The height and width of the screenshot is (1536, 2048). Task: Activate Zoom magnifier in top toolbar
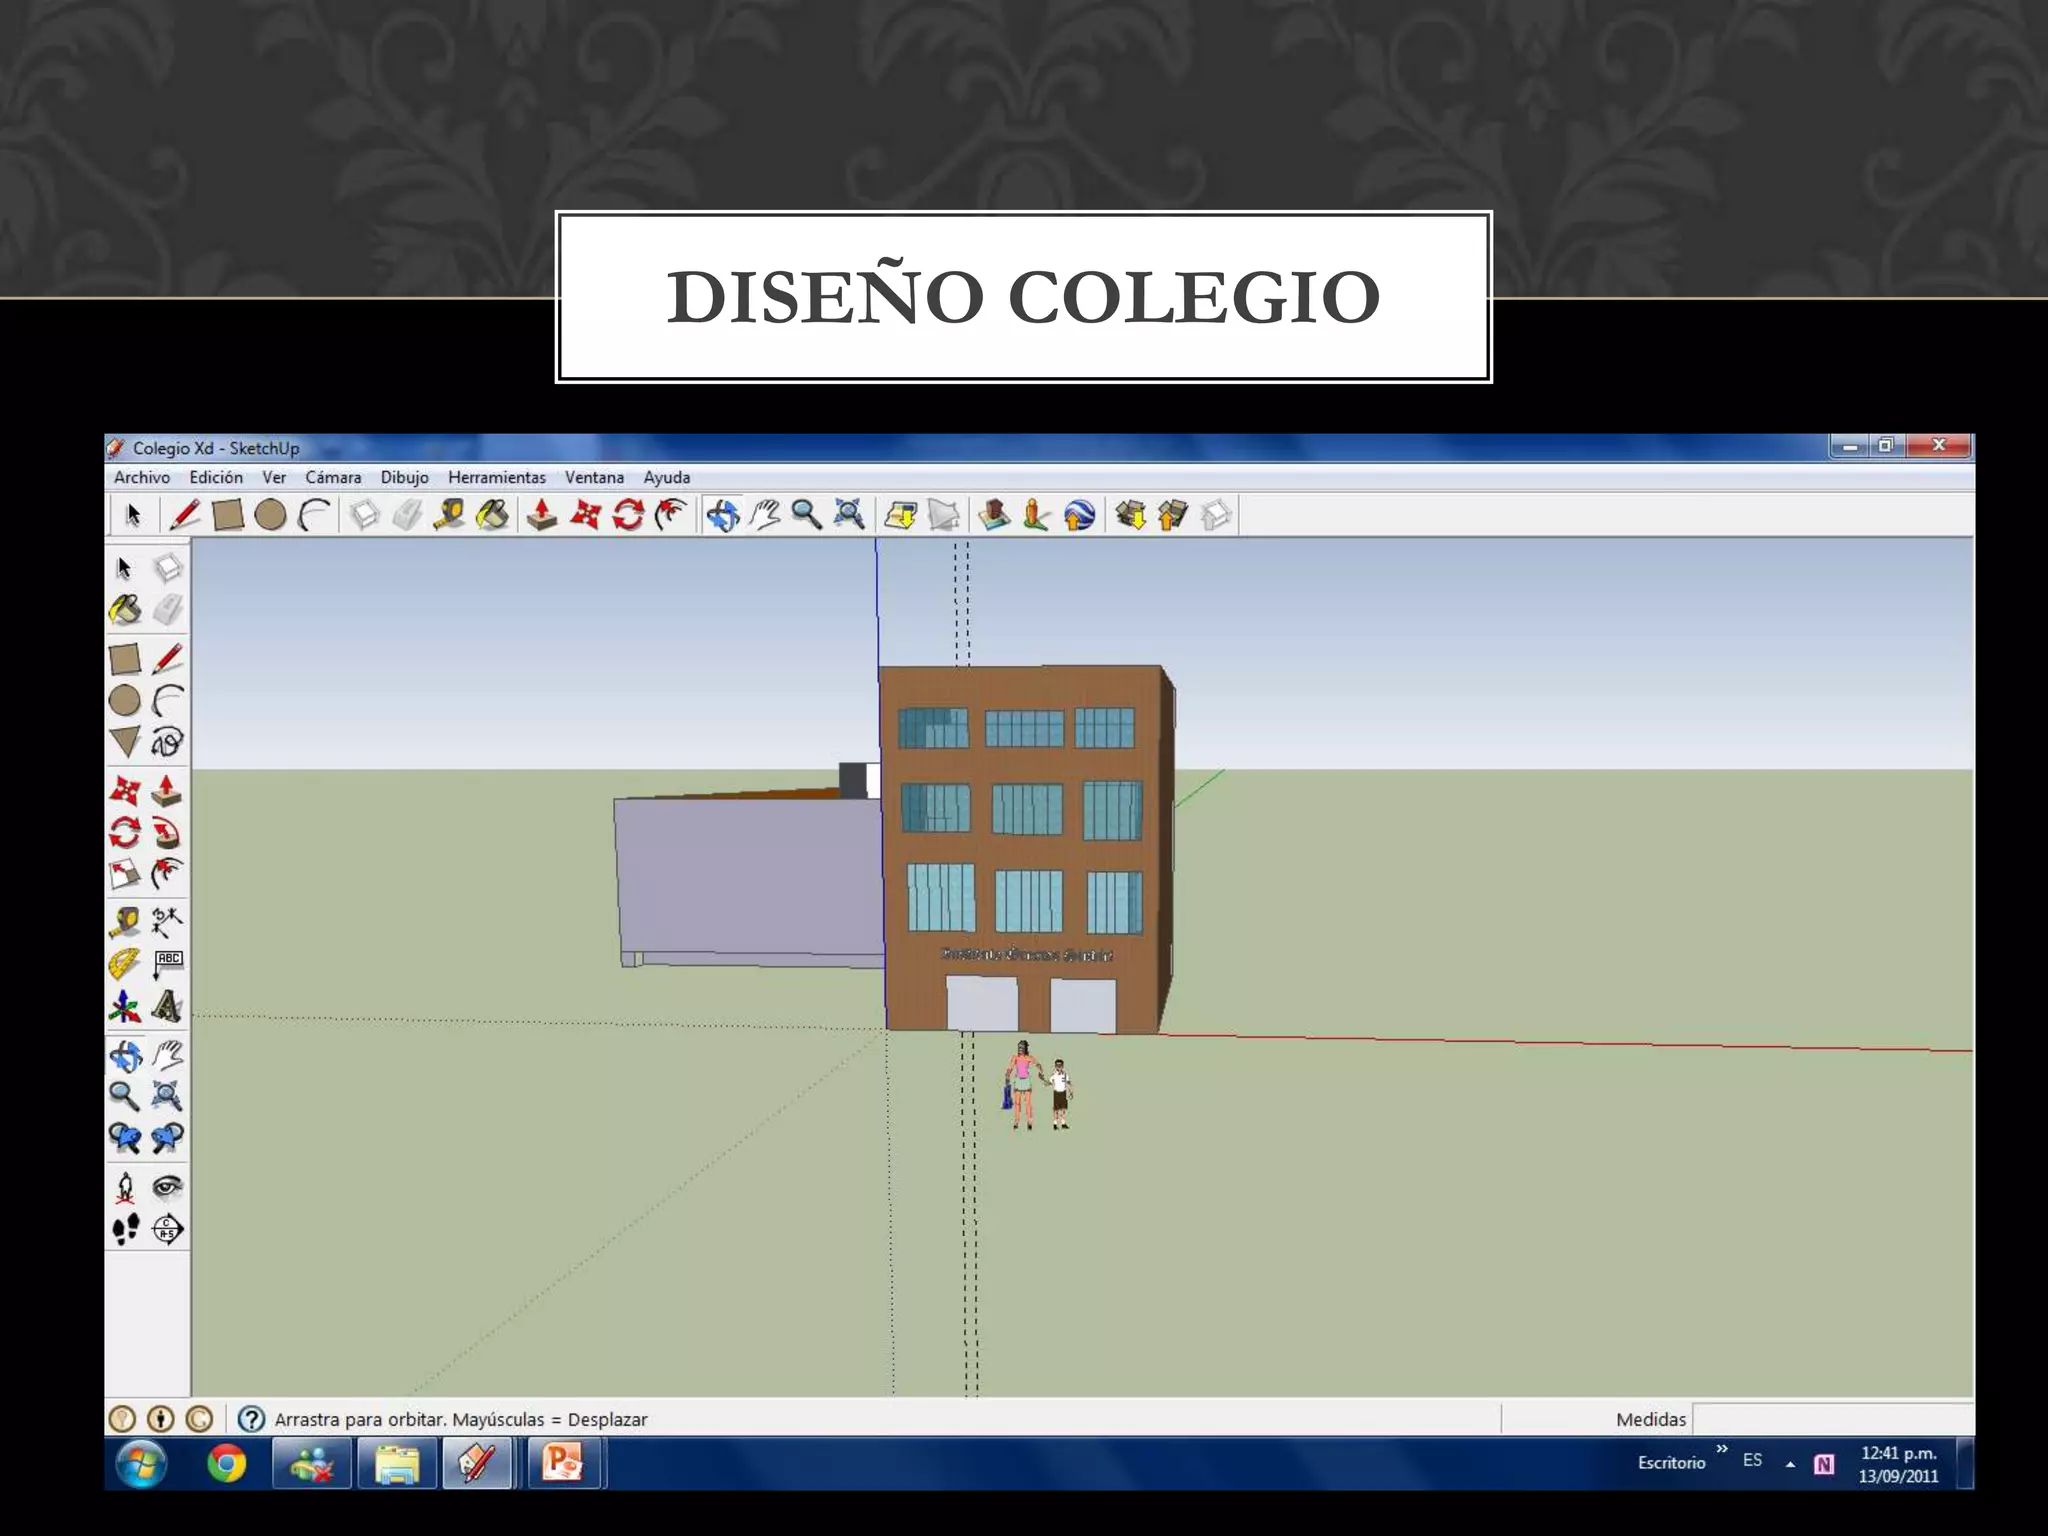click(x=807, y=515)
